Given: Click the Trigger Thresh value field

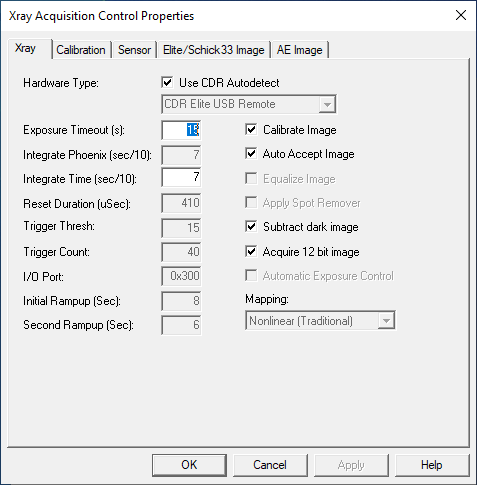Looking at the screenshot, I should coord(181,228).
